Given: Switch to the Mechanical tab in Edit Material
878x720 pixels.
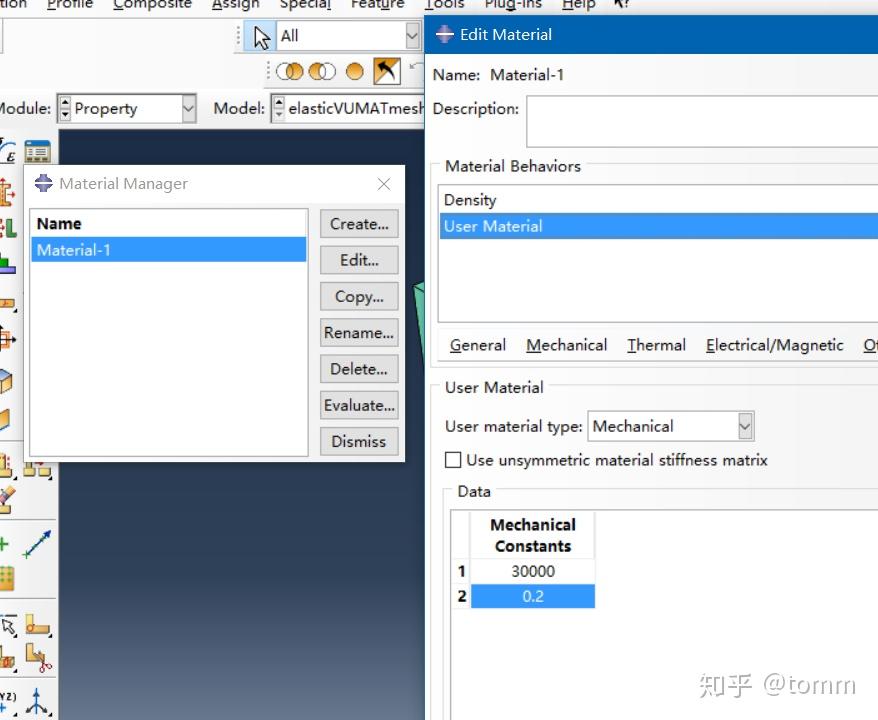Looking at the screenshot, I should coord(566,345).
